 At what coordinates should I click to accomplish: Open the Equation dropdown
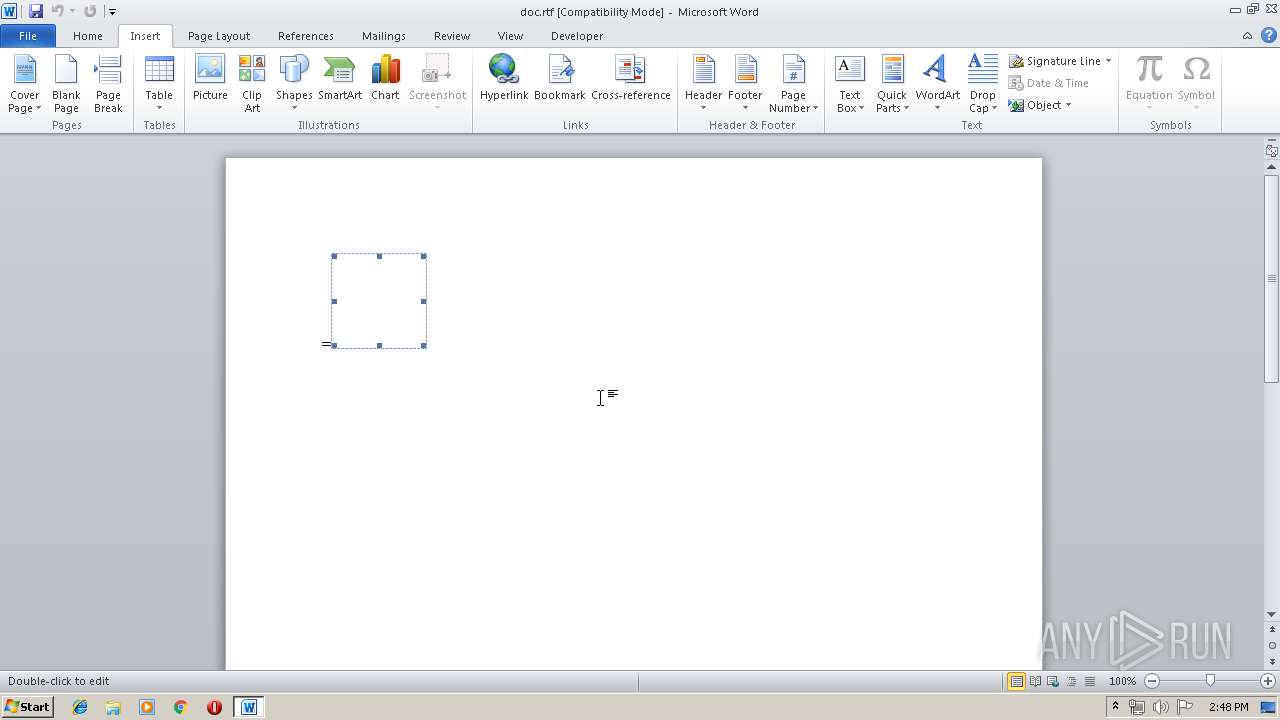pyautogui.click(x=1149, y=84)
